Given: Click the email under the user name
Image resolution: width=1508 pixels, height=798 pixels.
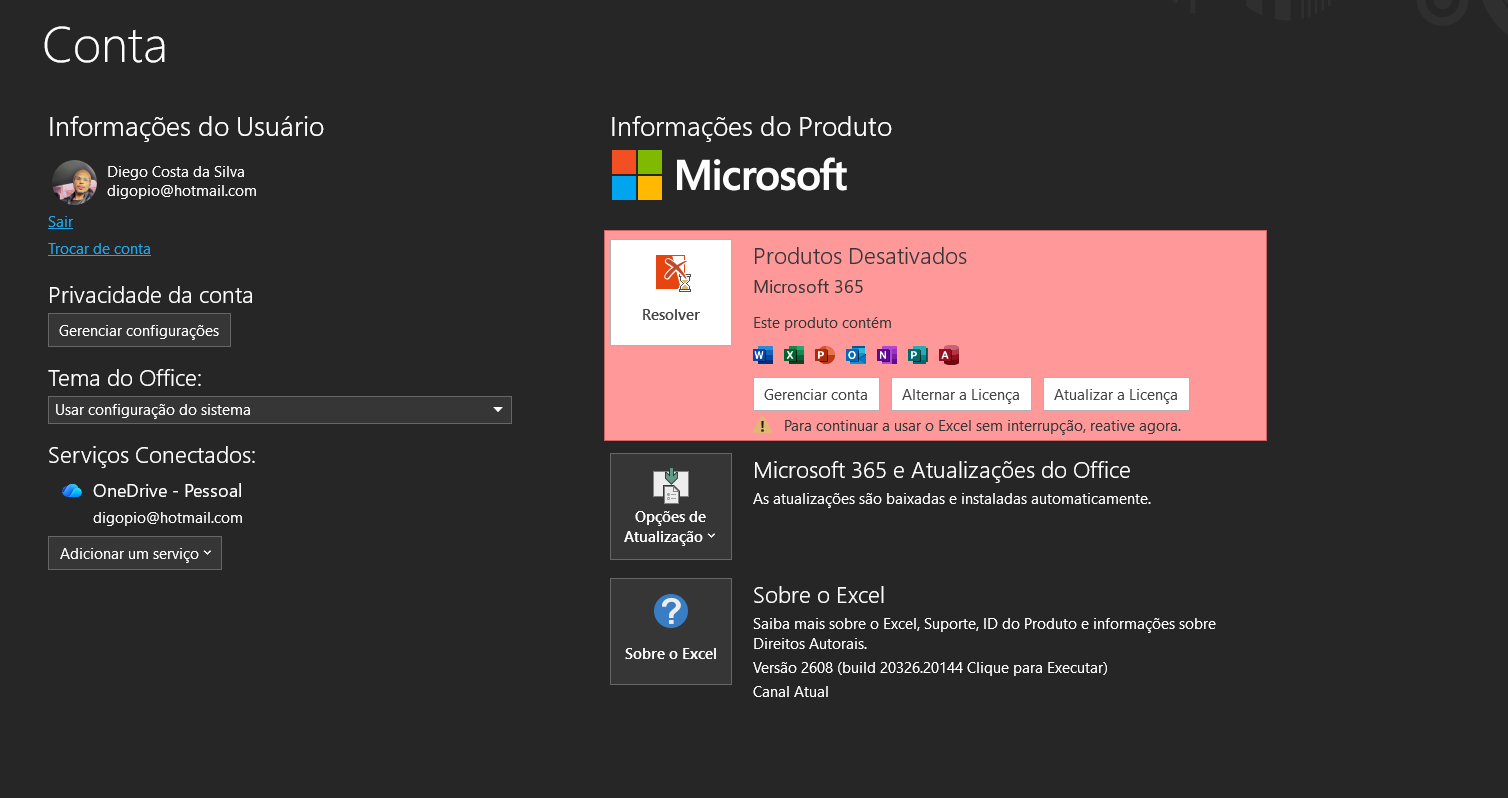Looking at the screenshot, I should [182, 191].
